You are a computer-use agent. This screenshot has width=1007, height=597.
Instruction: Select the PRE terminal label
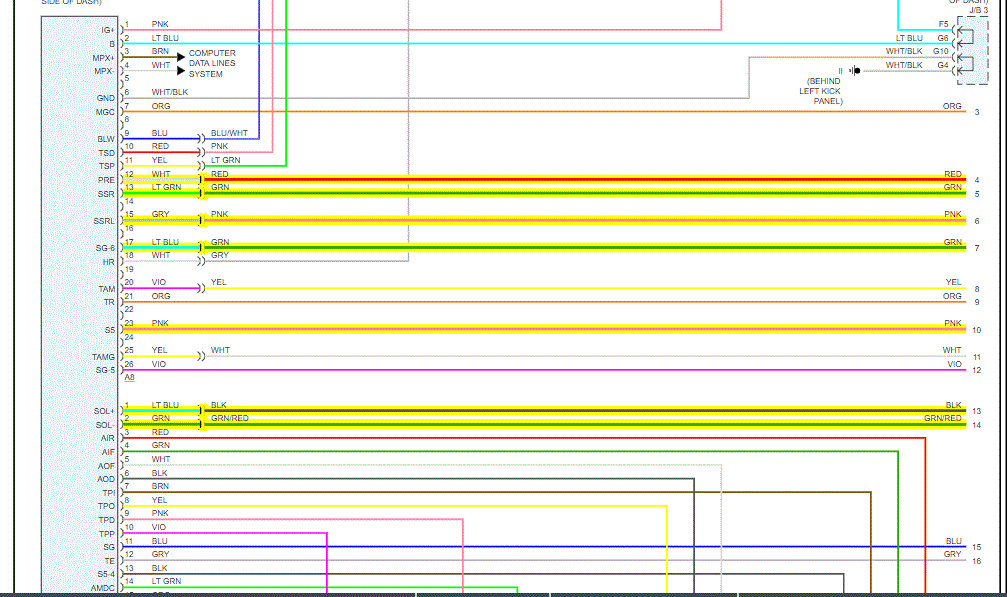pyautogui.click(x=106, y=180)
